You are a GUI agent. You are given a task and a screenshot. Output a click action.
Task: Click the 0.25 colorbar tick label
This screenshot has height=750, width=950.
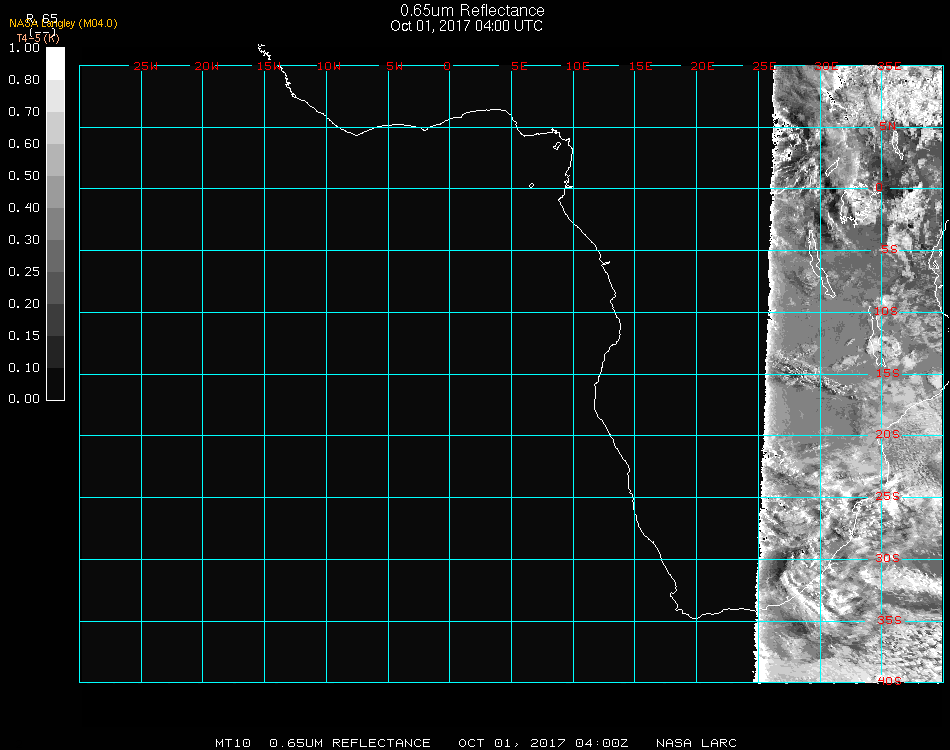pos(23,272)
